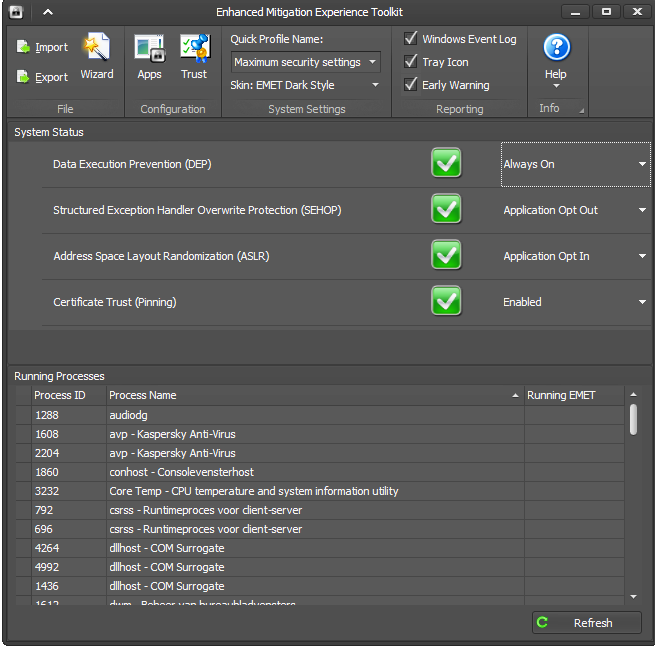Select avp Kaspersky process 2204
Screen dimensions: 655x647
point(320,453)
